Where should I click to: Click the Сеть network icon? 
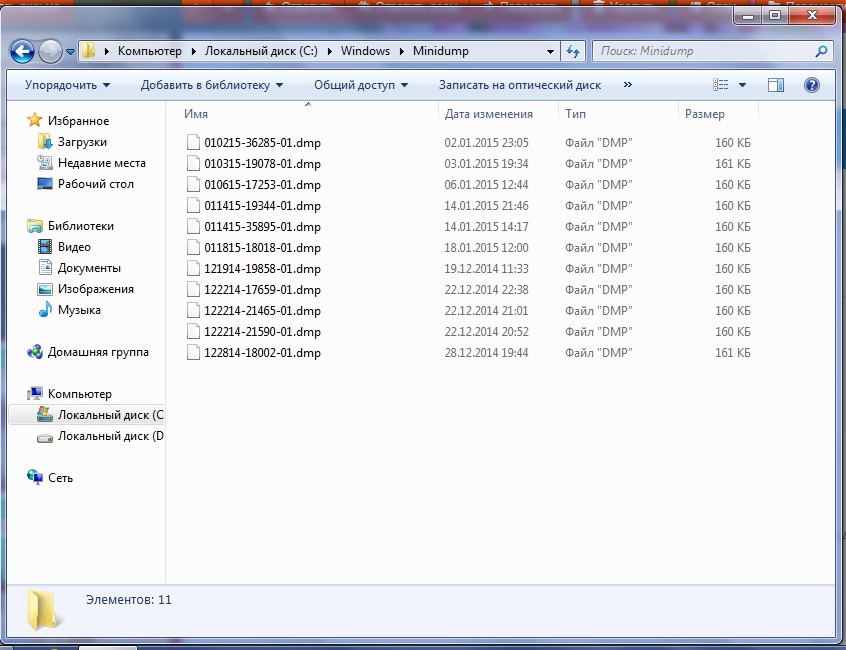click(x=35, y=477)
